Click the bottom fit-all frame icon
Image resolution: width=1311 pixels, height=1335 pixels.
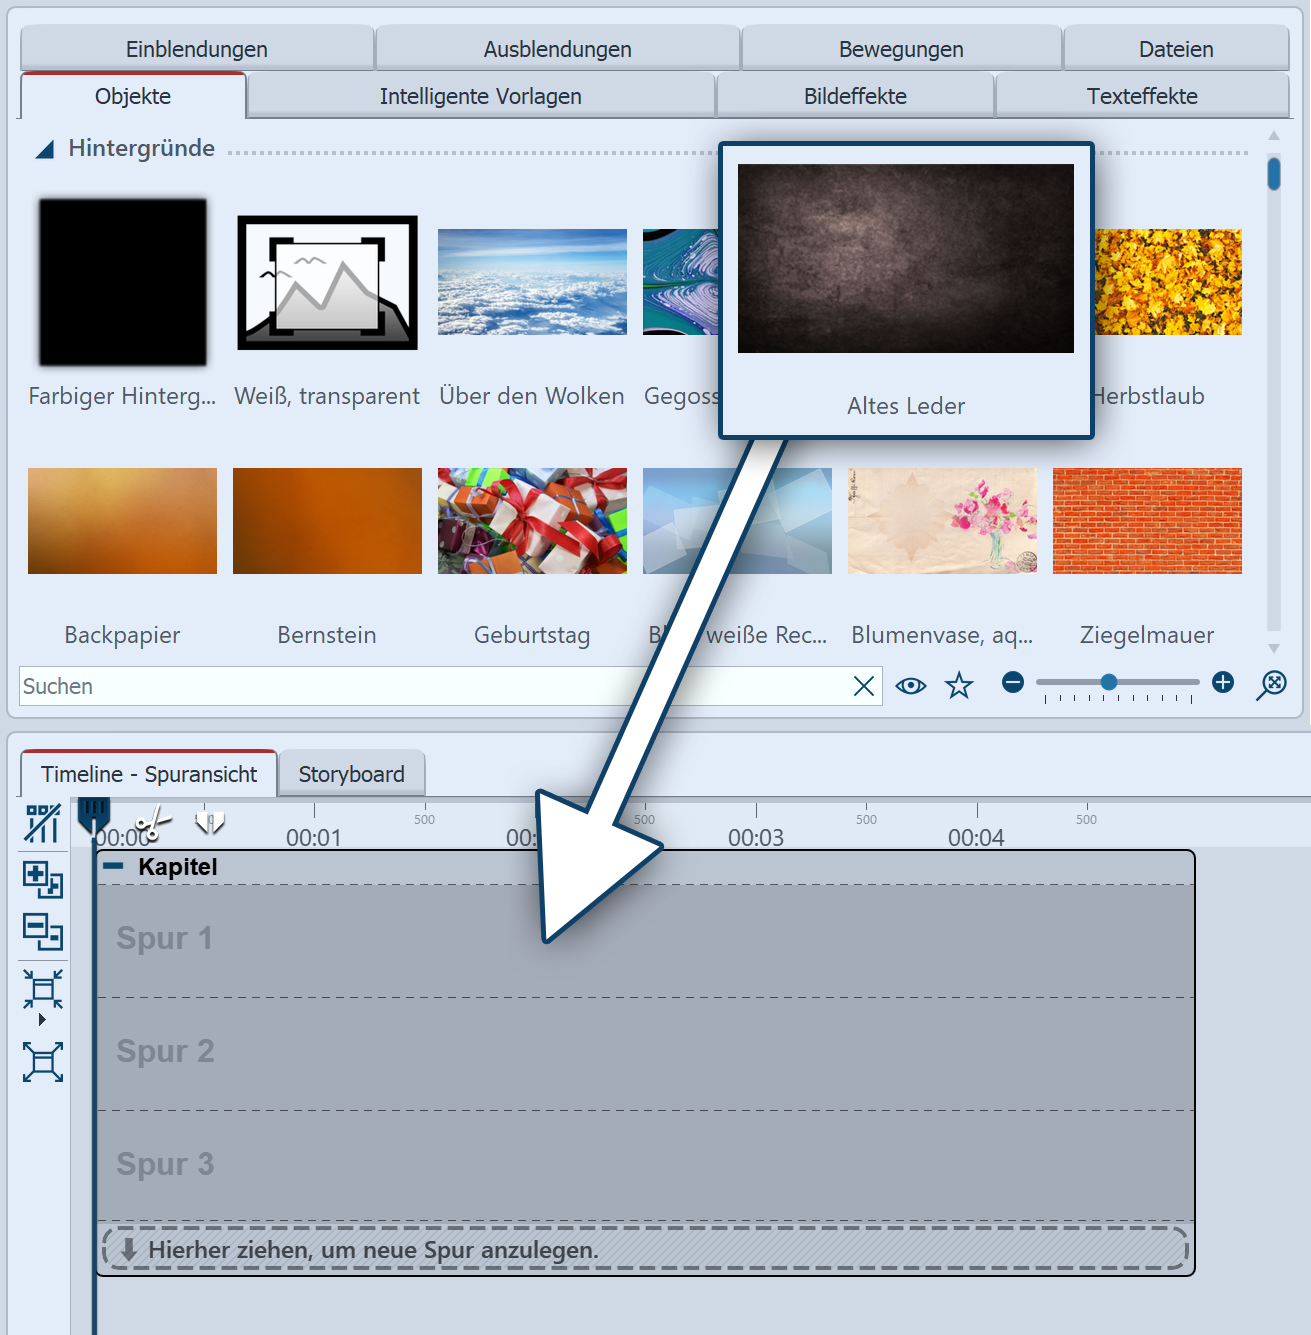pyautogui.click(x=43, y=1062)
